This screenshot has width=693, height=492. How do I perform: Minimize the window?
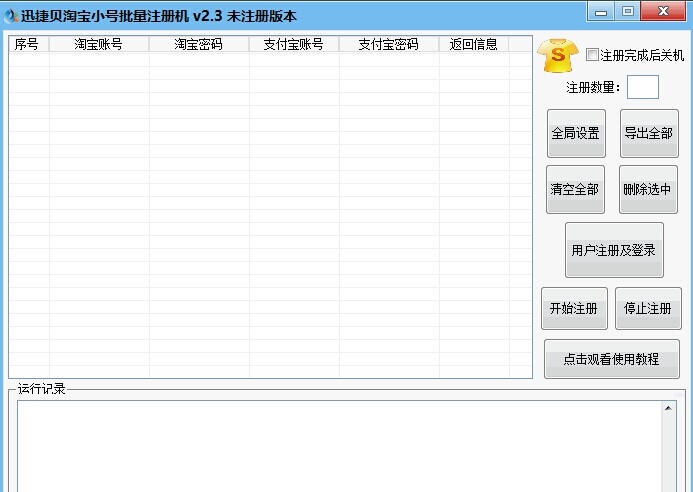[x=601, y=11]
